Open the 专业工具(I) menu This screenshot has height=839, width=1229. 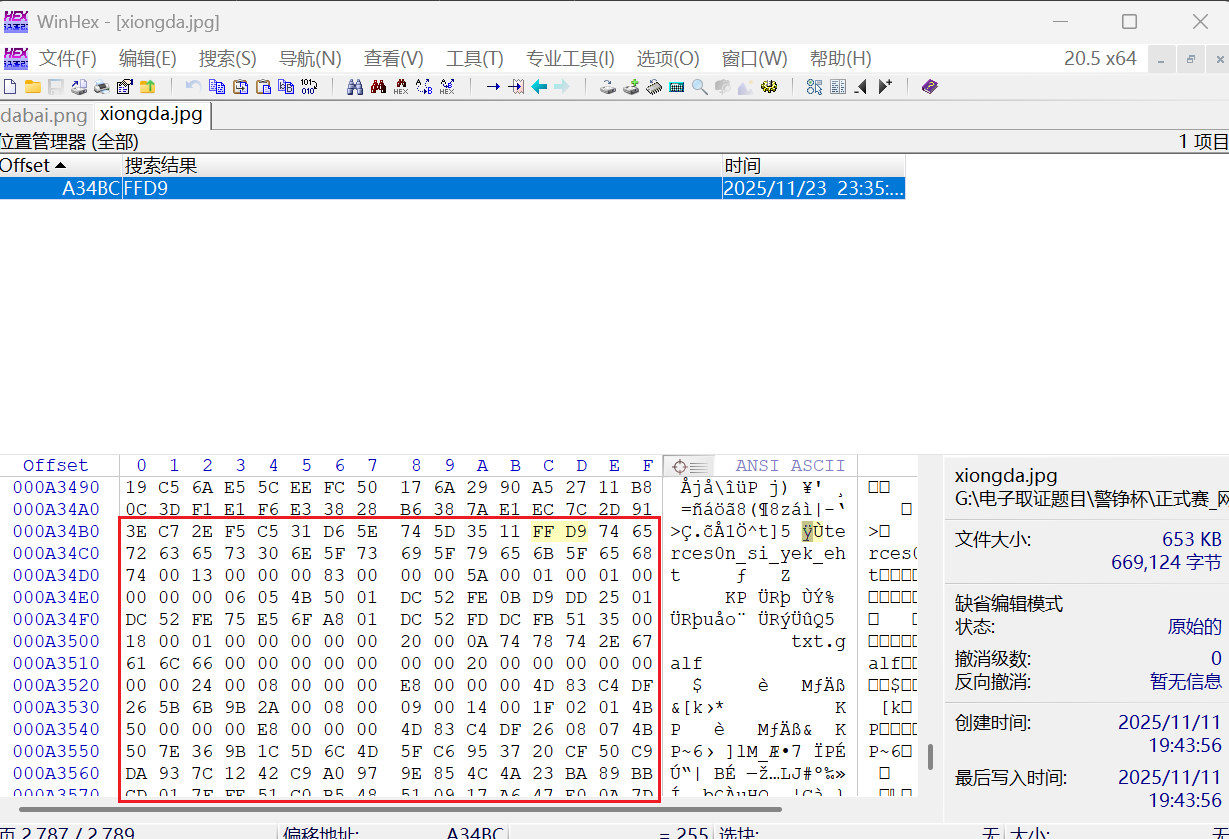click(570, 58)
